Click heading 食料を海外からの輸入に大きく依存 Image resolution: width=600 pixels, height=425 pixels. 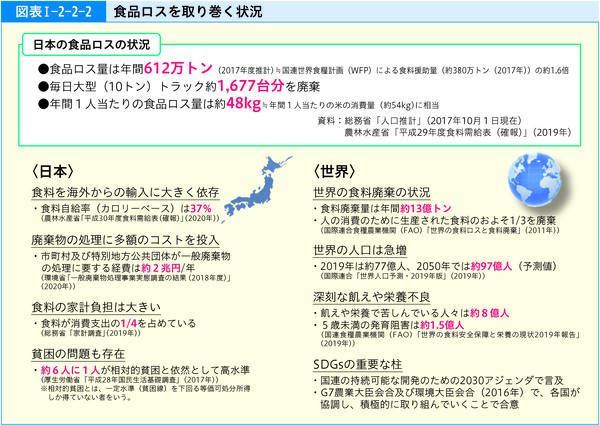tap(126, 192)
